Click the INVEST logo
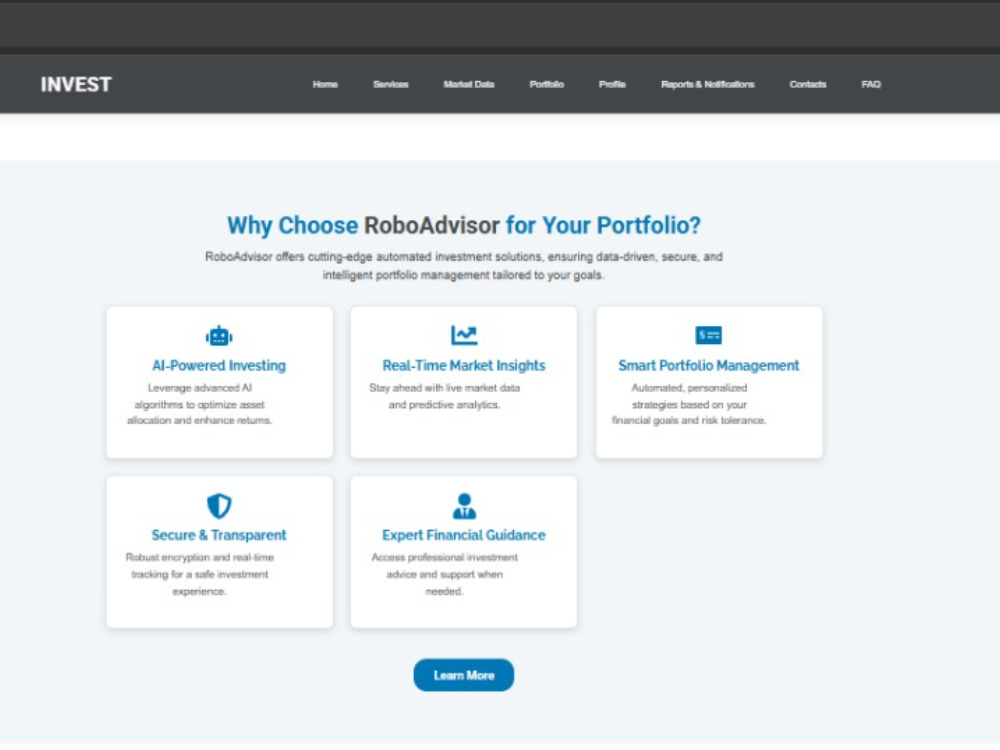The height and width of the screenshot is (750, 1000). click(76, 84)
